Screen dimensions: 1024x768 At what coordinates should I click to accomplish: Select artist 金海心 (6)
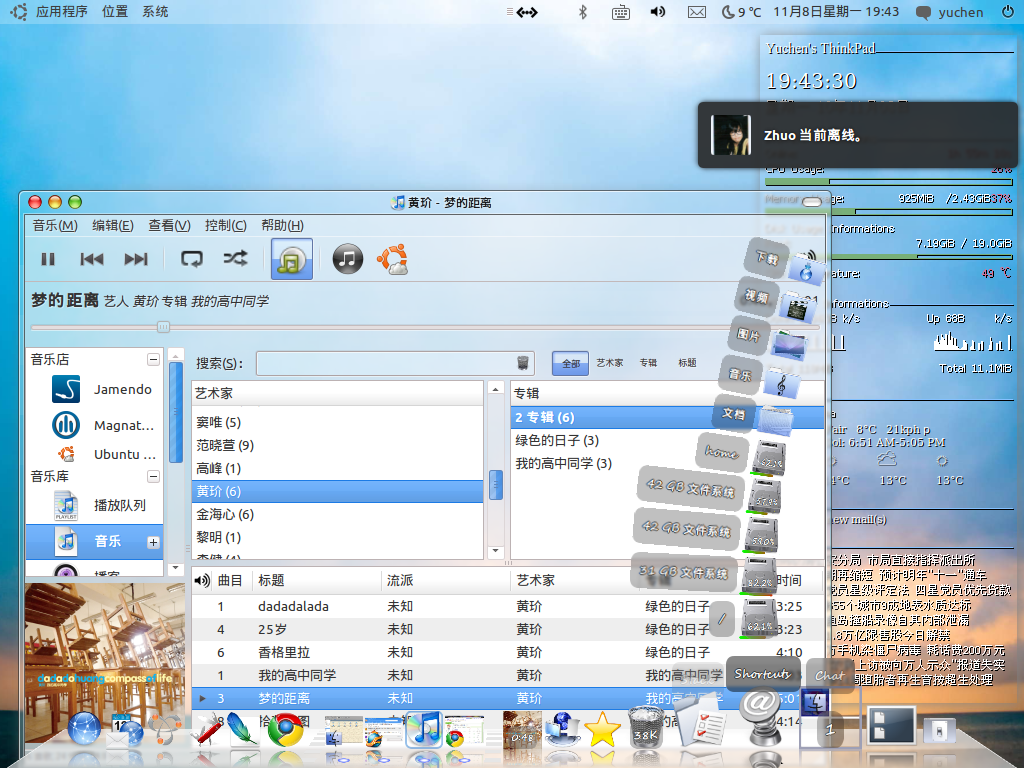pos(337,515)
